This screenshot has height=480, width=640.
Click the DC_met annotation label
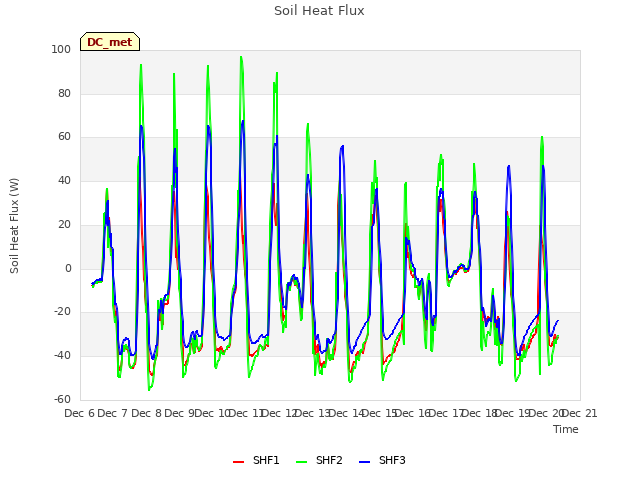pyautogui.click(x=110, y=42)
